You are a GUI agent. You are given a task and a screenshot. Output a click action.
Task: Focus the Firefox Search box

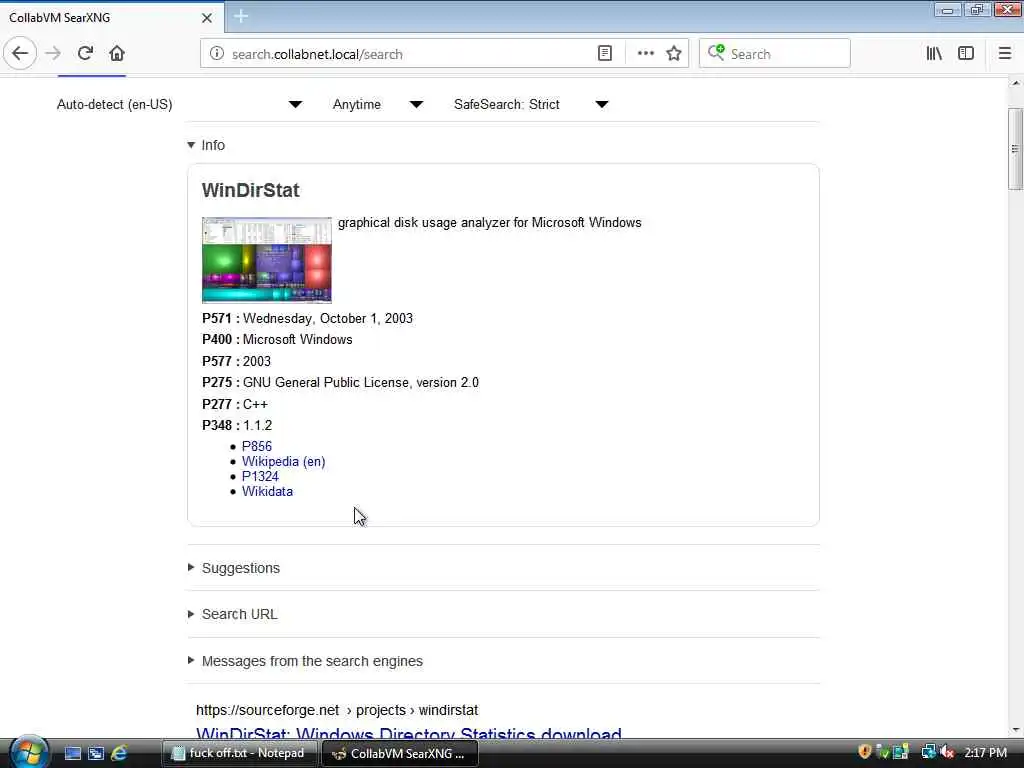click(775, 54)
